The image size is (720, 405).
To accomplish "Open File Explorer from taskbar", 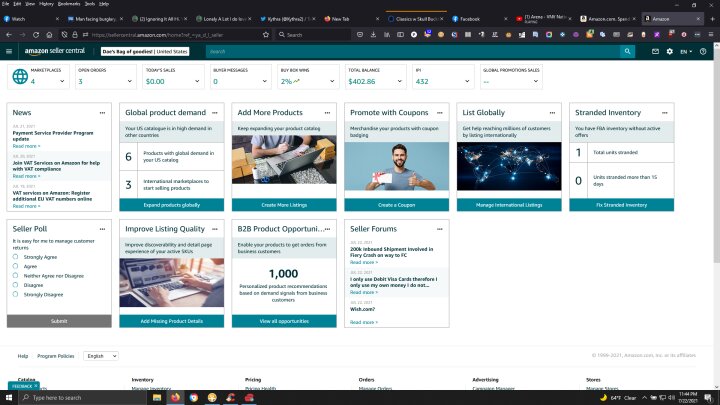I will pos(157,398).
